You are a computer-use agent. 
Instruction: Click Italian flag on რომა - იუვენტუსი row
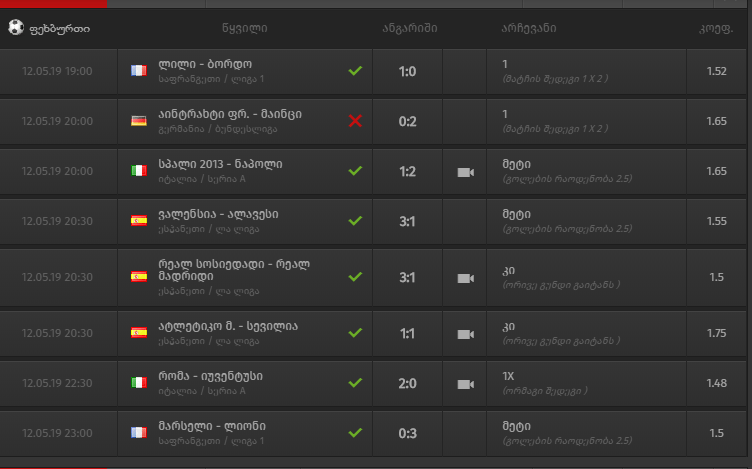click(138, 383)
